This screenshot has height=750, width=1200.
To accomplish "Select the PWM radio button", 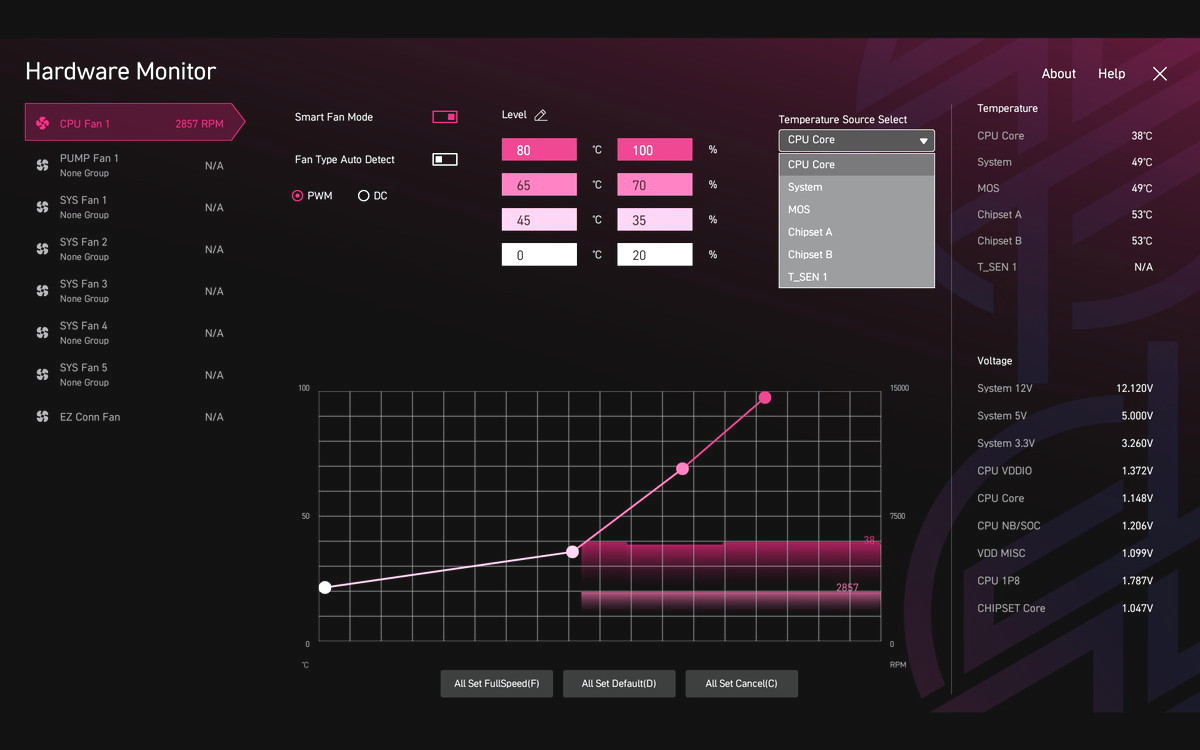I will click(x=297, y=196).
